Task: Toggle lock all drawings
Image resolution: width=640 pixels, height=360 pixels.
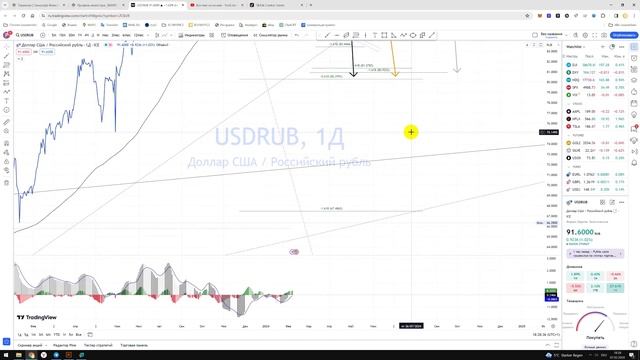Action: (6, 161)
